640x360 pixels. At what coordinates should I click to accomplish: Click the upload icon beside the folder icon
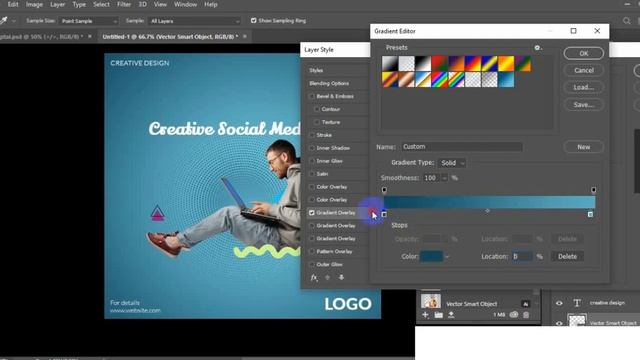click(451, 315)
